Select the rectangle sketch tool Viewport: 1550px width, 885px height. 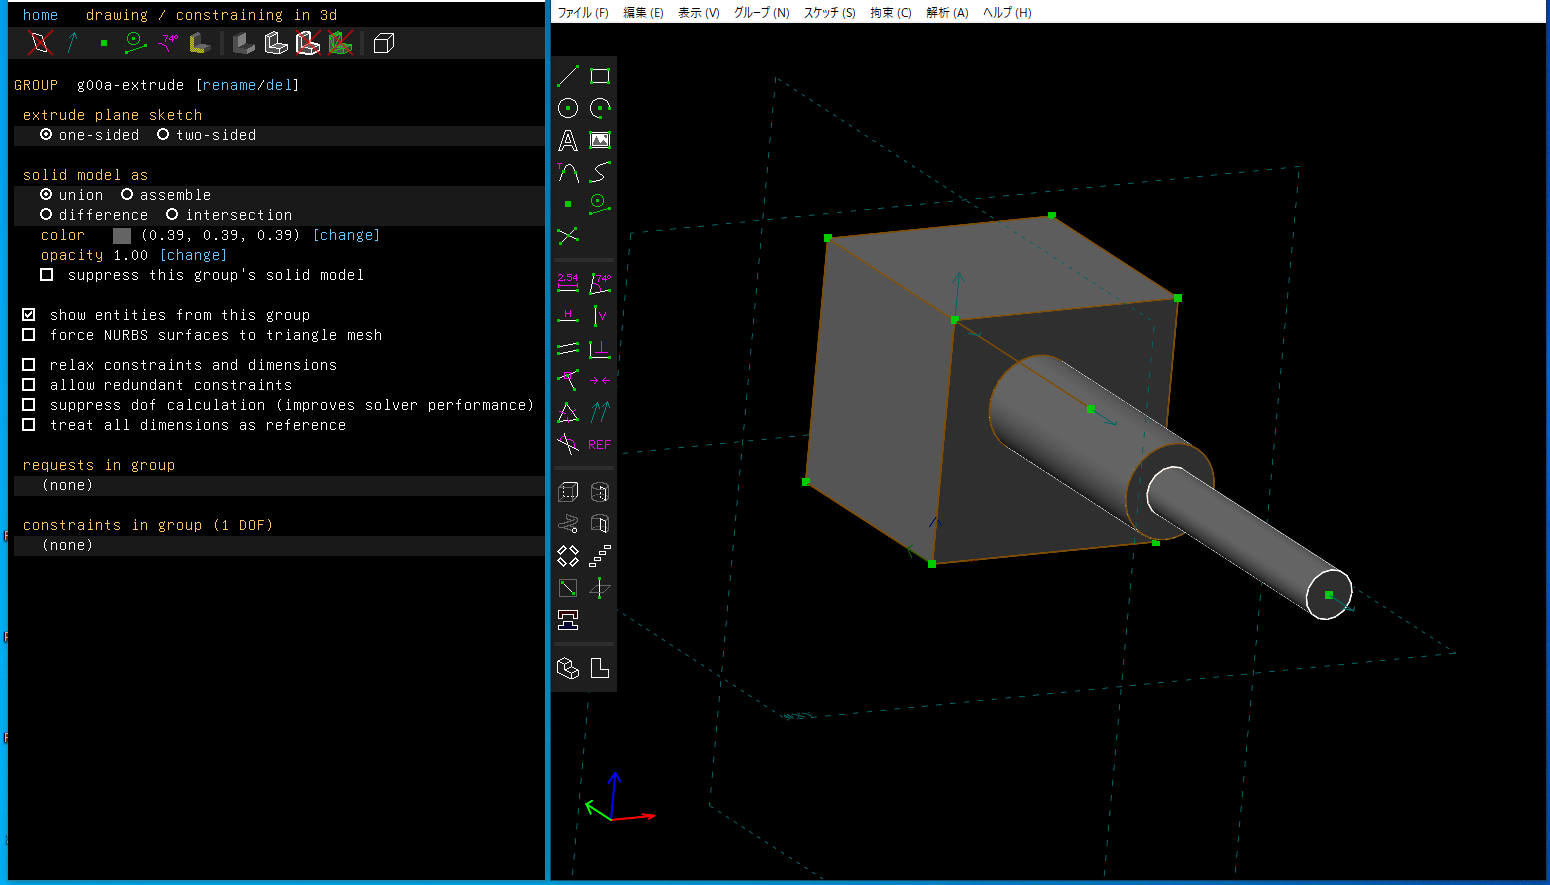600,76
